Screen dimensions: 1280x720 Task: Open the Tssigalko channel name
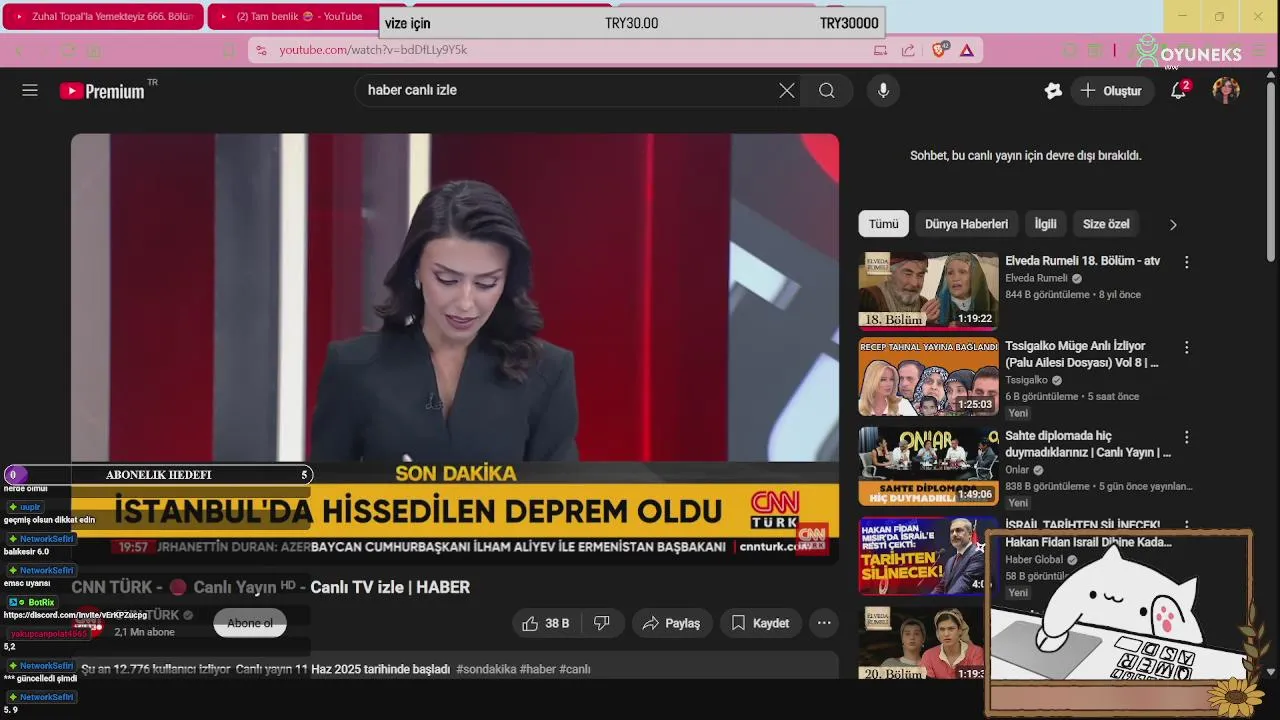(x=1026, y=380)
